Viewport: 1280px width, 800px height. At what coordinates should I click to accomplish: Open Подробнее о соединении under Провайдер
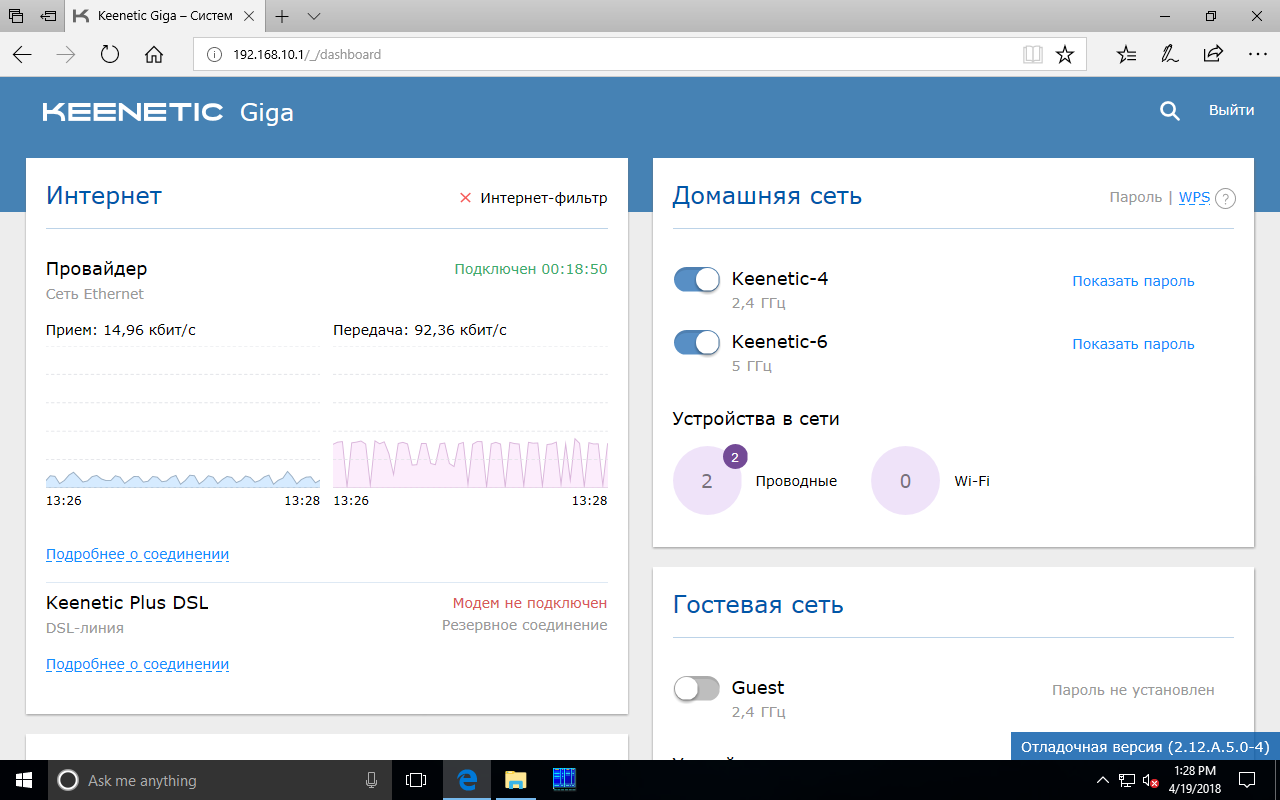pyautogui.click(x=138, y=554)
